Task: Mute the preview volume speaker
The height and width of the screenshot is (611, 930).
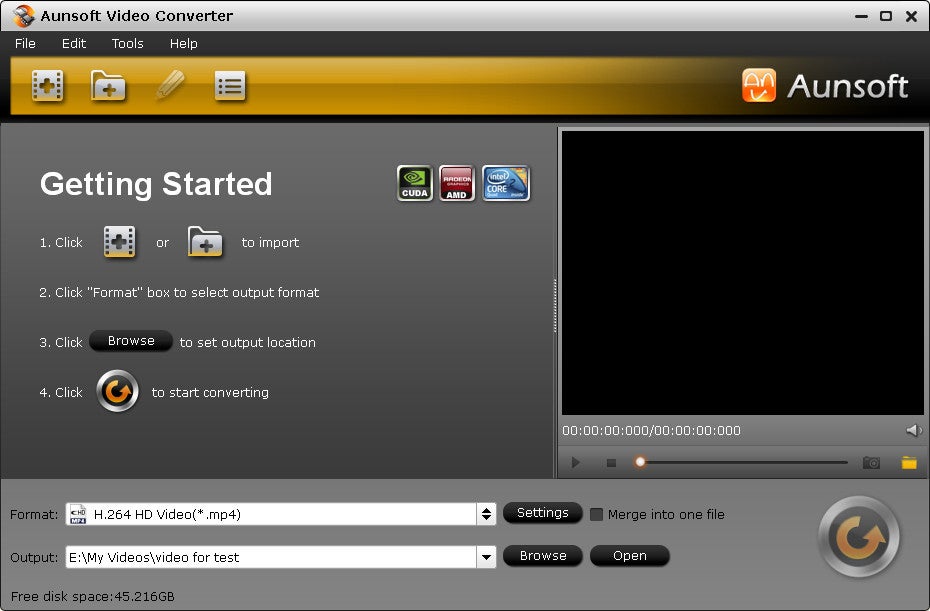Action: point(914,430)
